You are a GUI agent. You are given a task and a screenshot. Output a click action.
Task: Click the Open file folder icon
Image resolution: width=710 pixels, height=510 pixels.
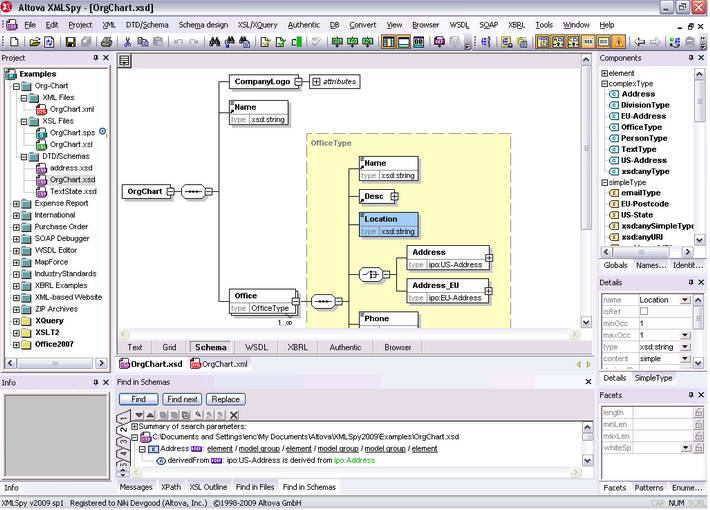tap(33, 42)
